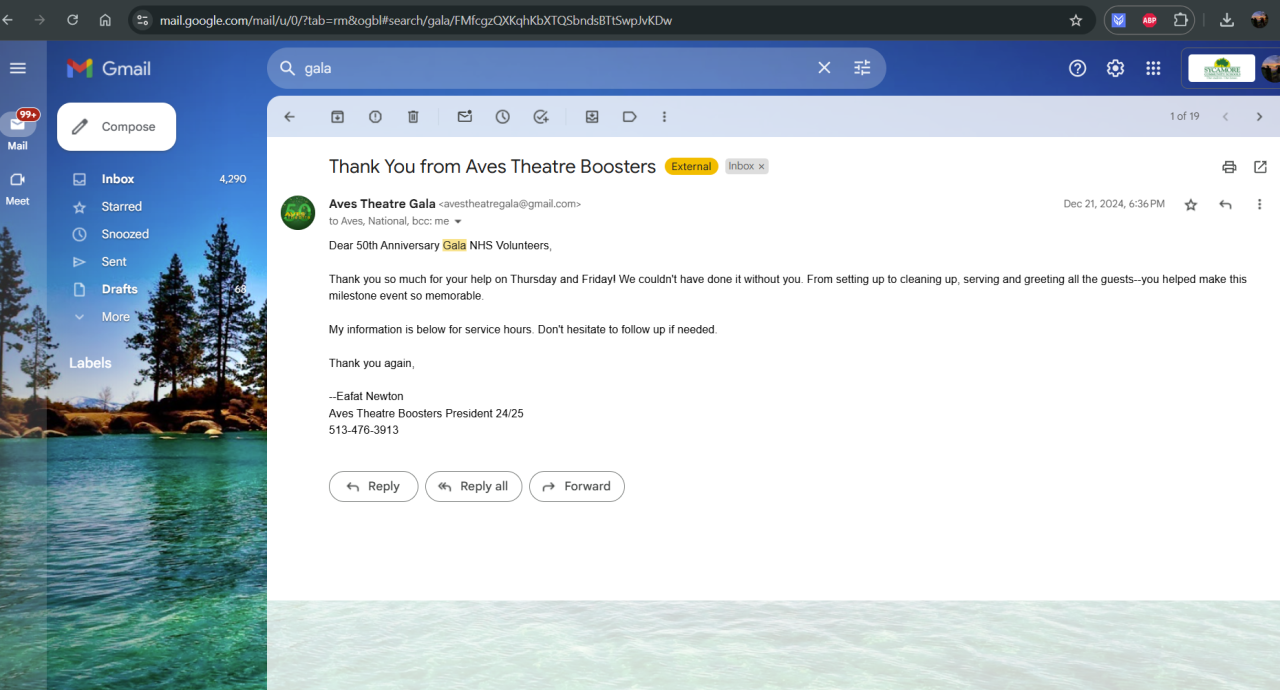Click the browser address bar URL
This screenshot has width=1280, height=690.
pyautogui.click(x=416, y=20)
